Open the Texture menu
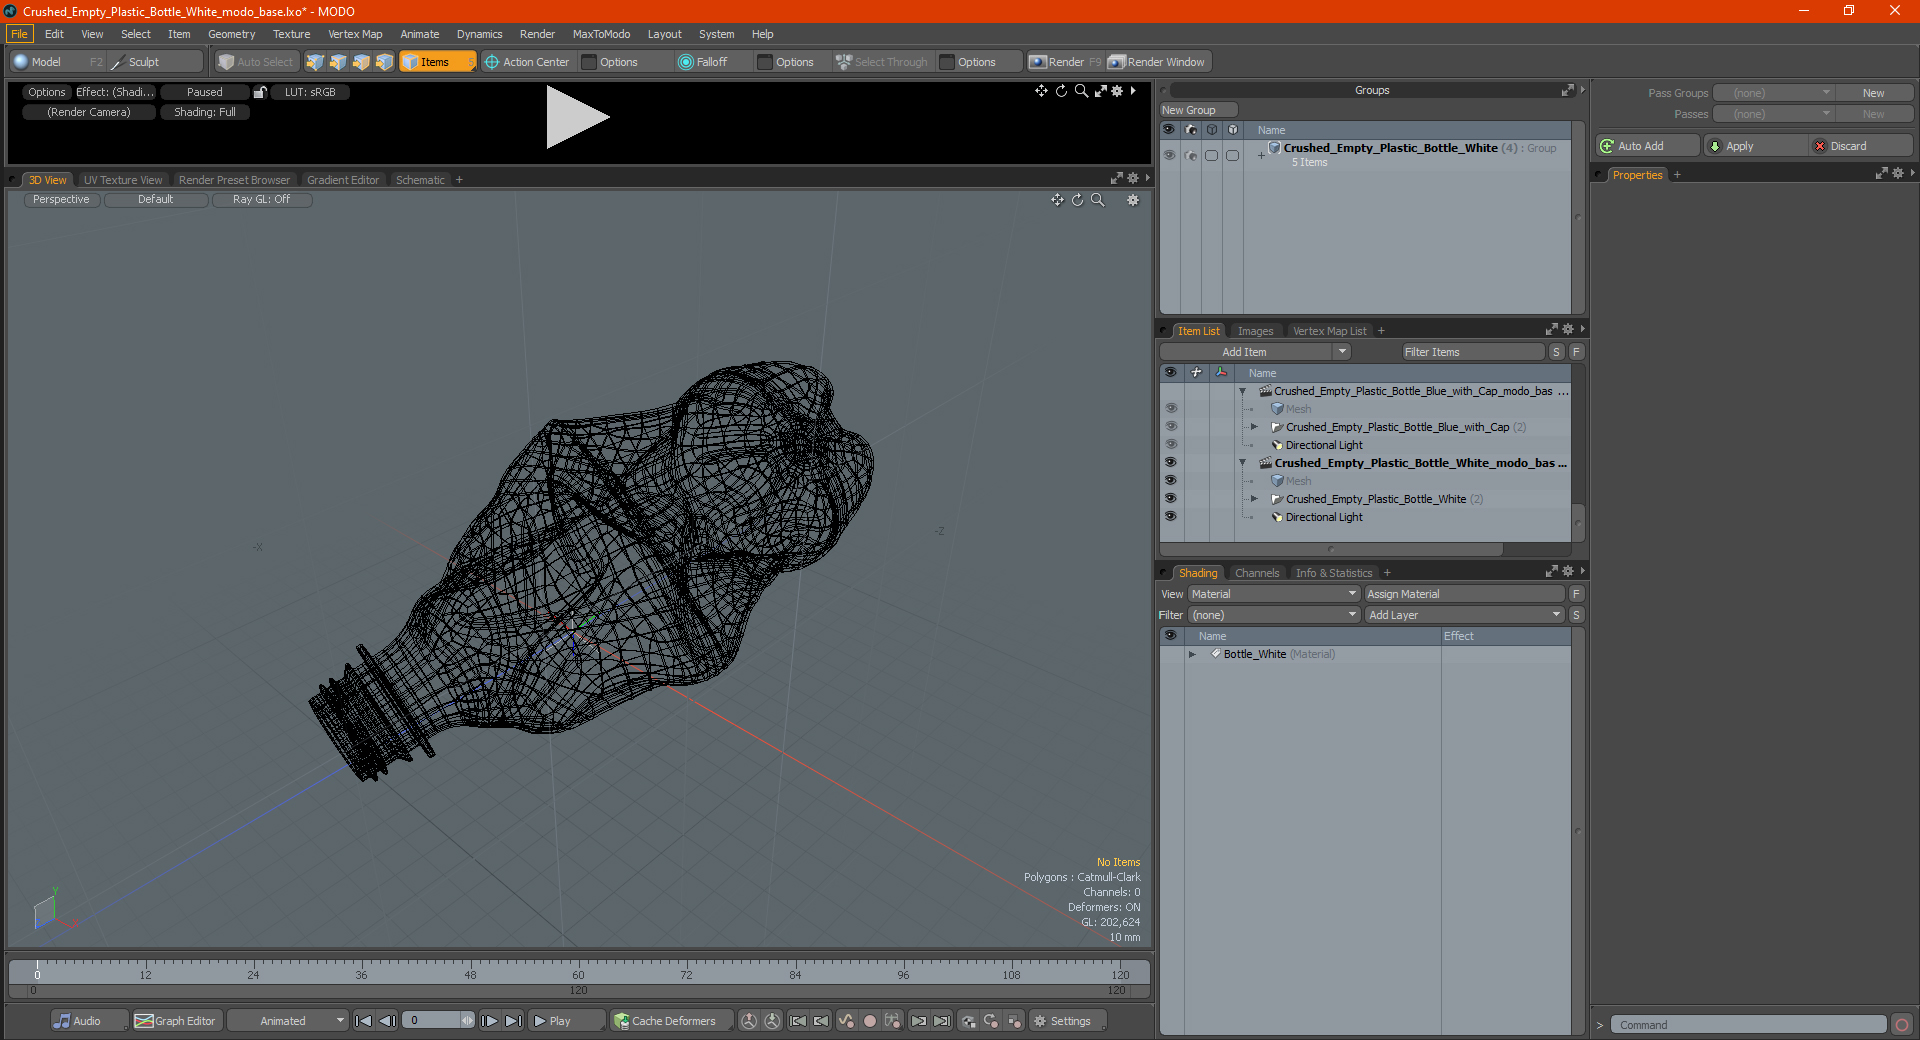The width and height of the screenshot is (1920, 1040). [x=291, y=34]
